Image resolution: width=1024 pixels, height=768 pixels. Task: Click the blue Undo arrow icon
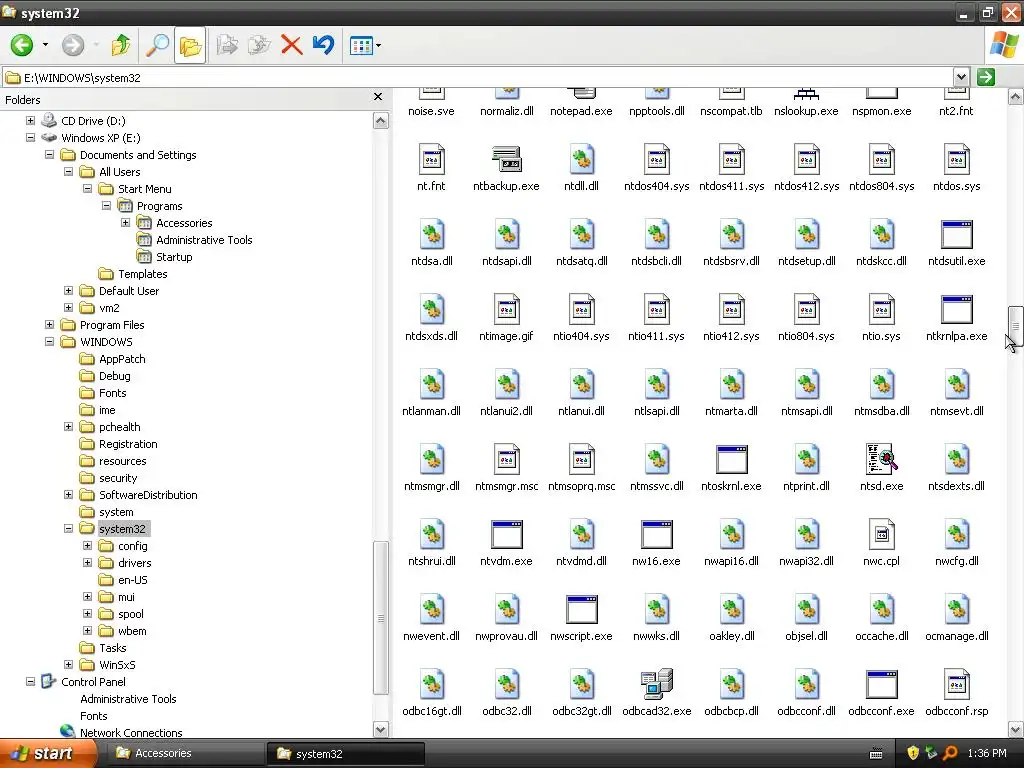(323, 45)
